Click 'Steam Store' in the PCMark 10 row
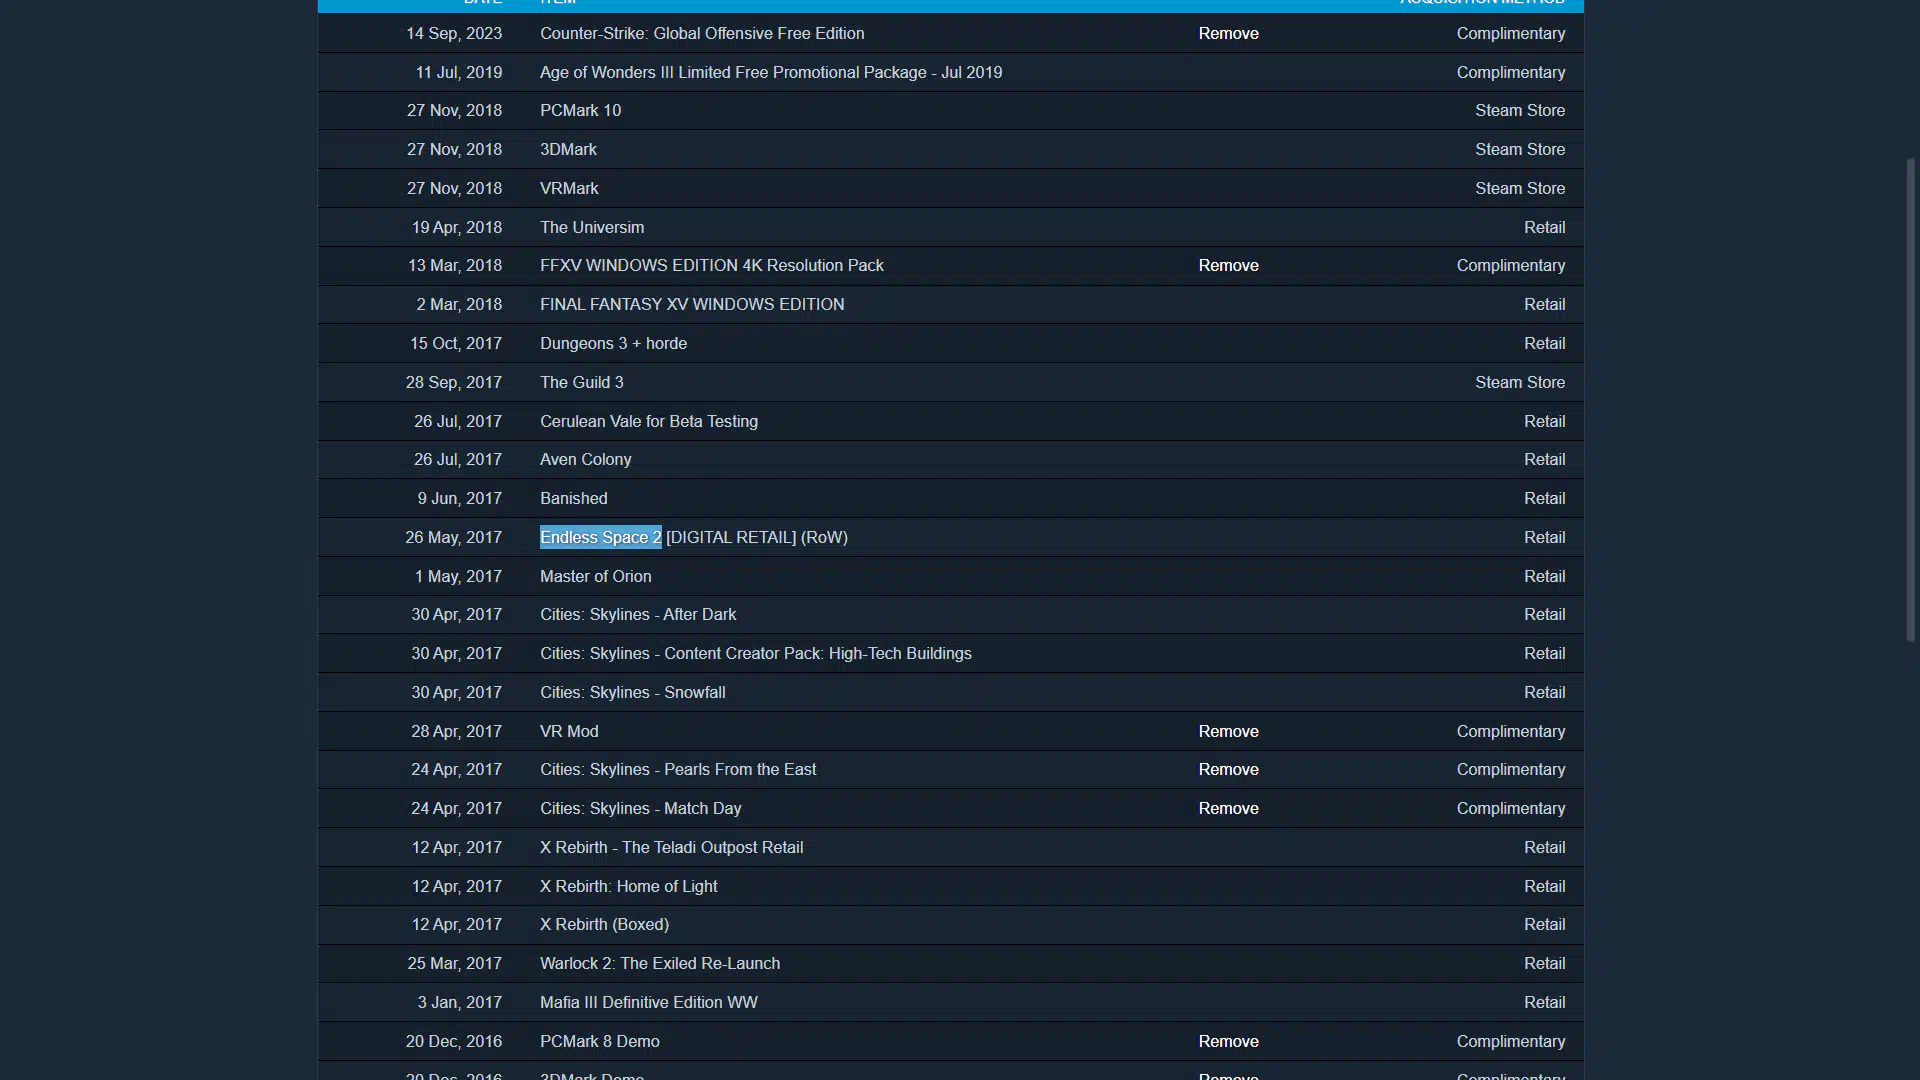Image resolution: width=1920 pixels, height=1080 pixels. click(x=1519, y=110)
